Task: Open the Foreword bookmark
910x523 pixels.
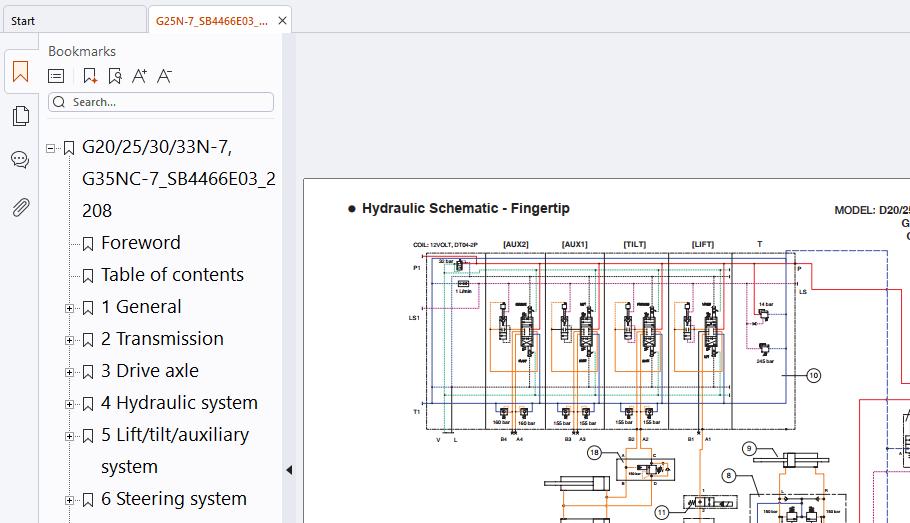Action: (140, 243)
